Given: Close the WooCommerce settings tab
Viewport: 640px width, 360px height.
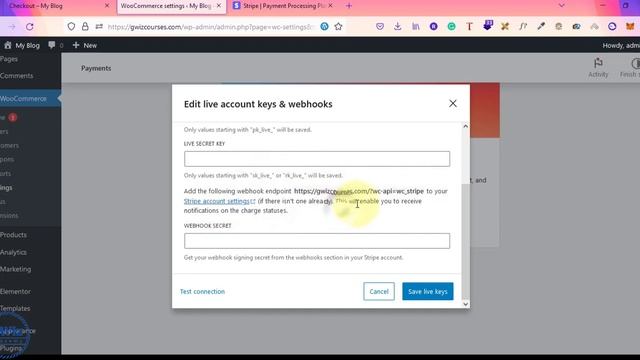Looking at the screenshot, I should [219, 6].
